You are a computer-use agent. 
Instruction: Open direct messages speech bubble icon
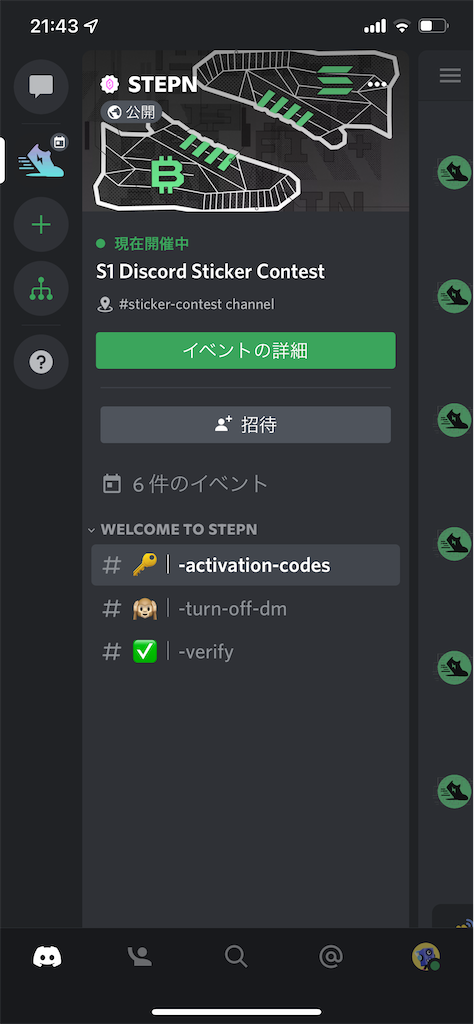(41, 86)
